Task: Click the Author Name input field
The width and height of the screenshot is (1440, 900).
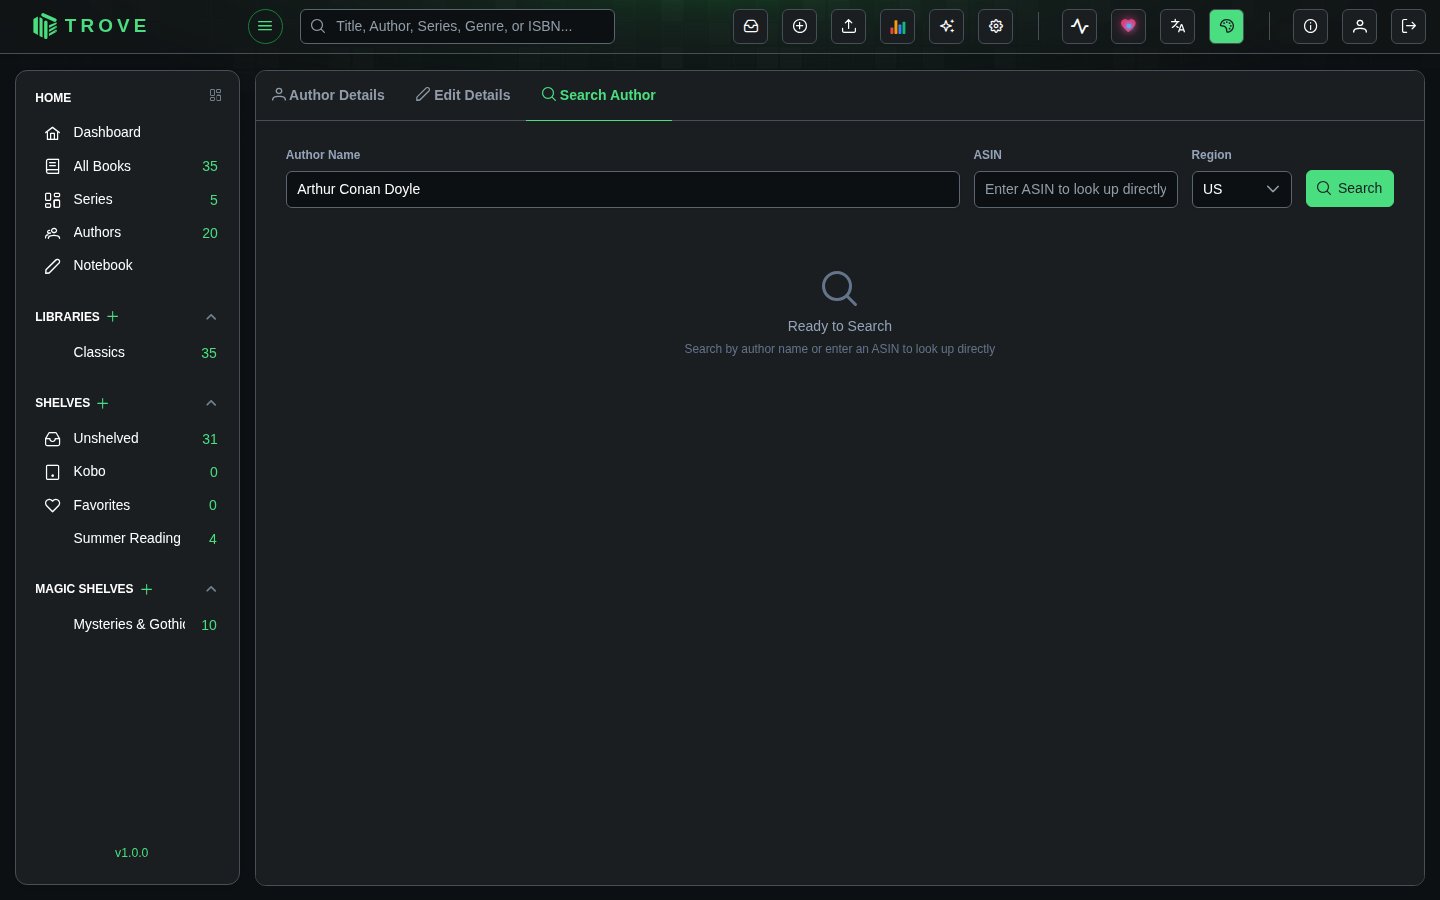Action: tap(623, 189)
